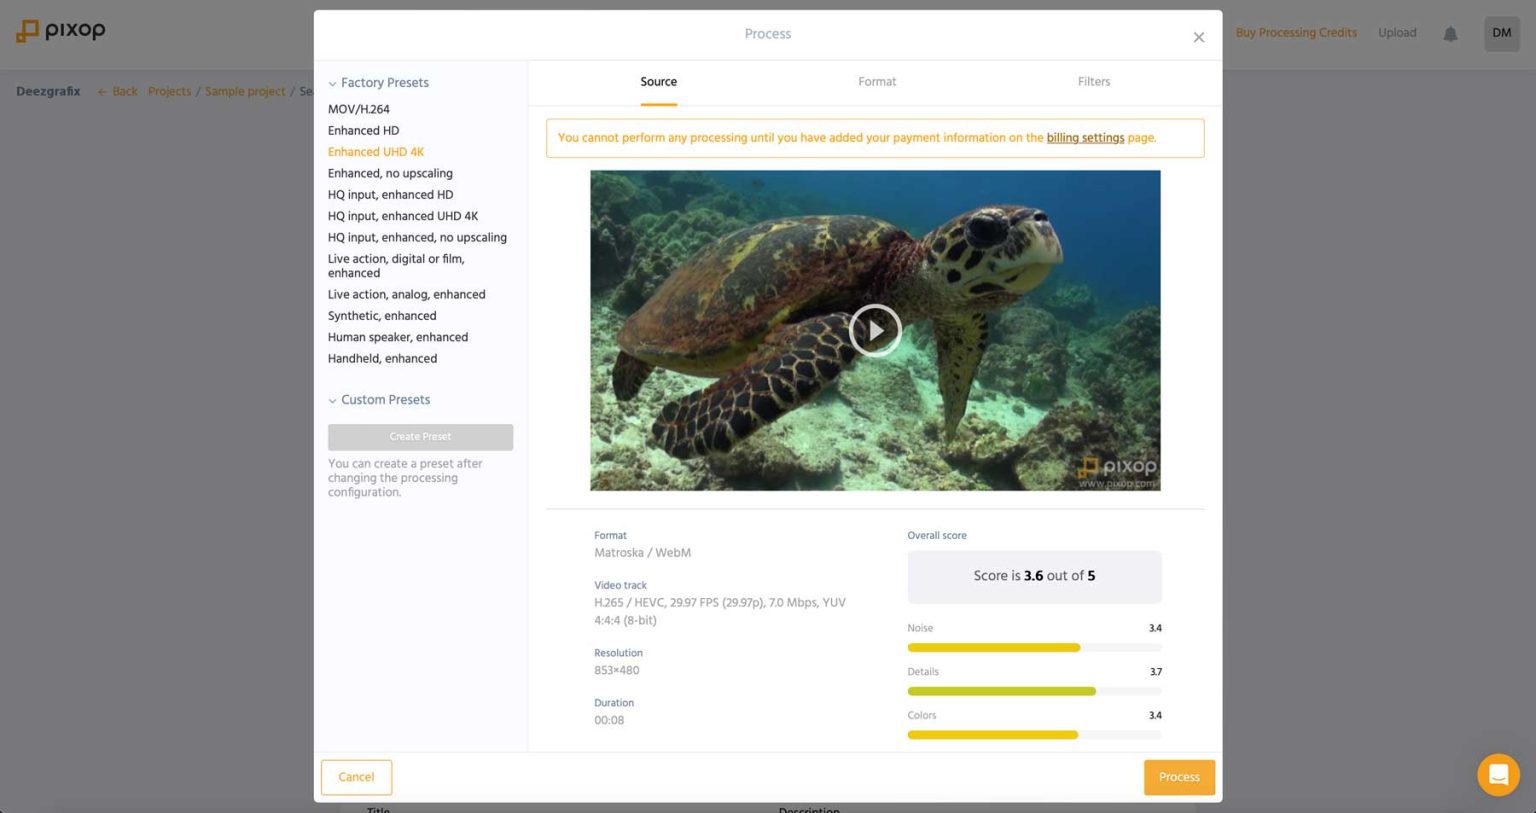Collapse the Factory Presets section

click(x=333, y=82)
